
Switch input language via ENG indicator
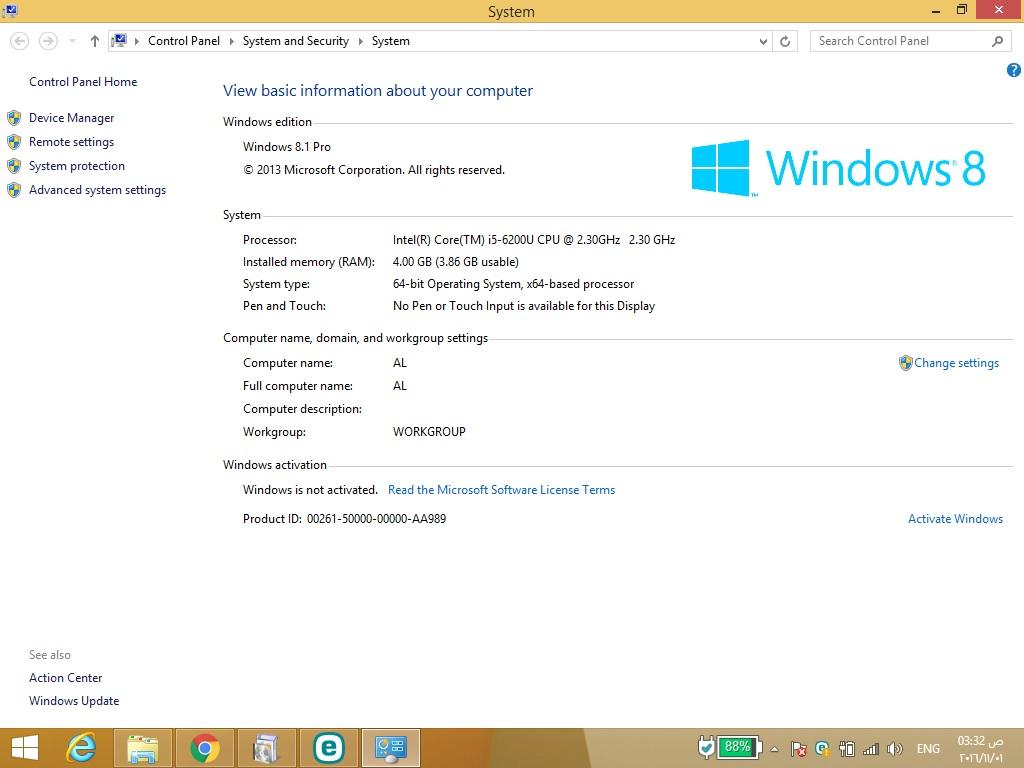(928, 749)
